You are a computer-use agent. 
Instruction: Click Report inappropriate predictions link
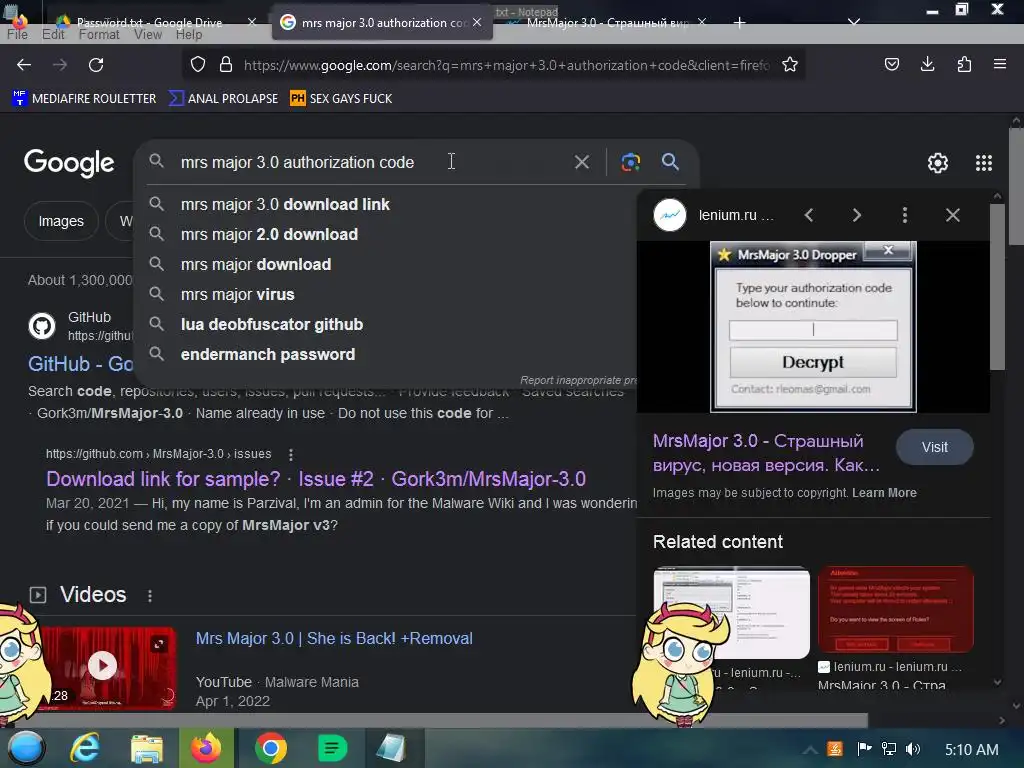[x=577, y=380]
